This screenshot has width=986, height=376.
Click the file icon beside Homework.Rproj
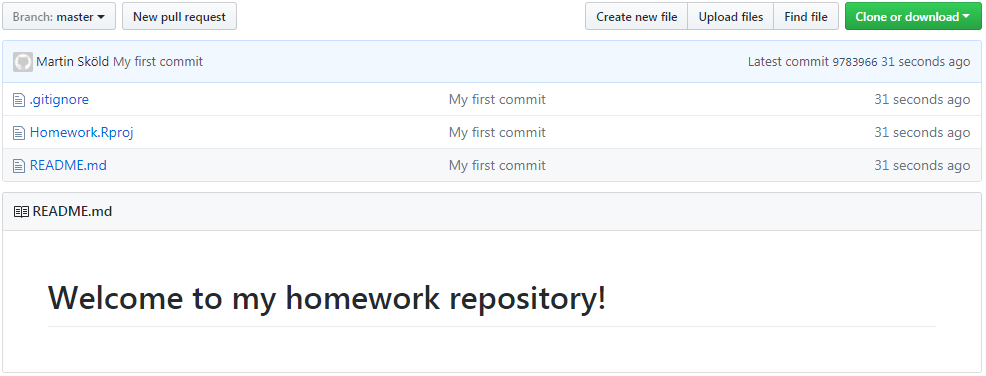click(x=19, y=133)
